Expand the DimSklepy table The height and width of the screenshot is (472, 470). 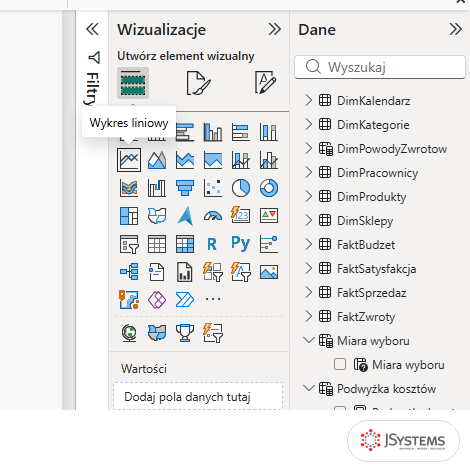pos(309,220)
